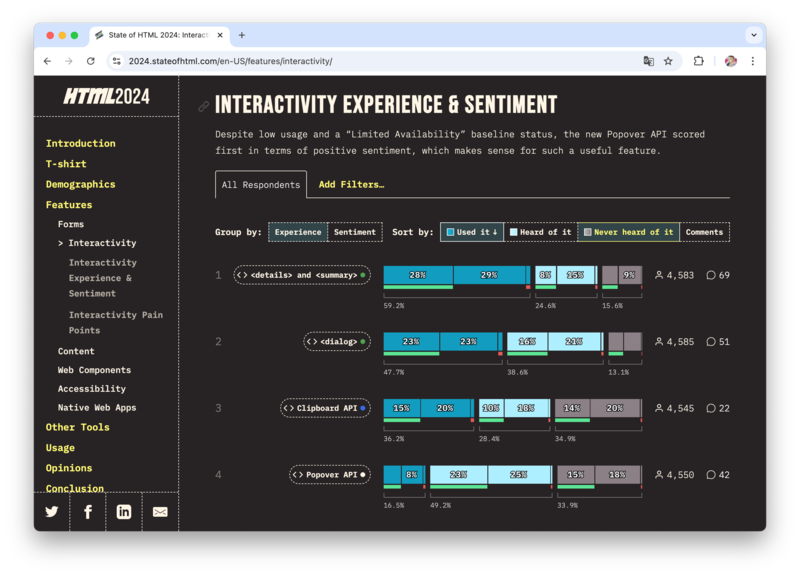
Task: Sort by Never heard of it
Action: click(629, 232)
